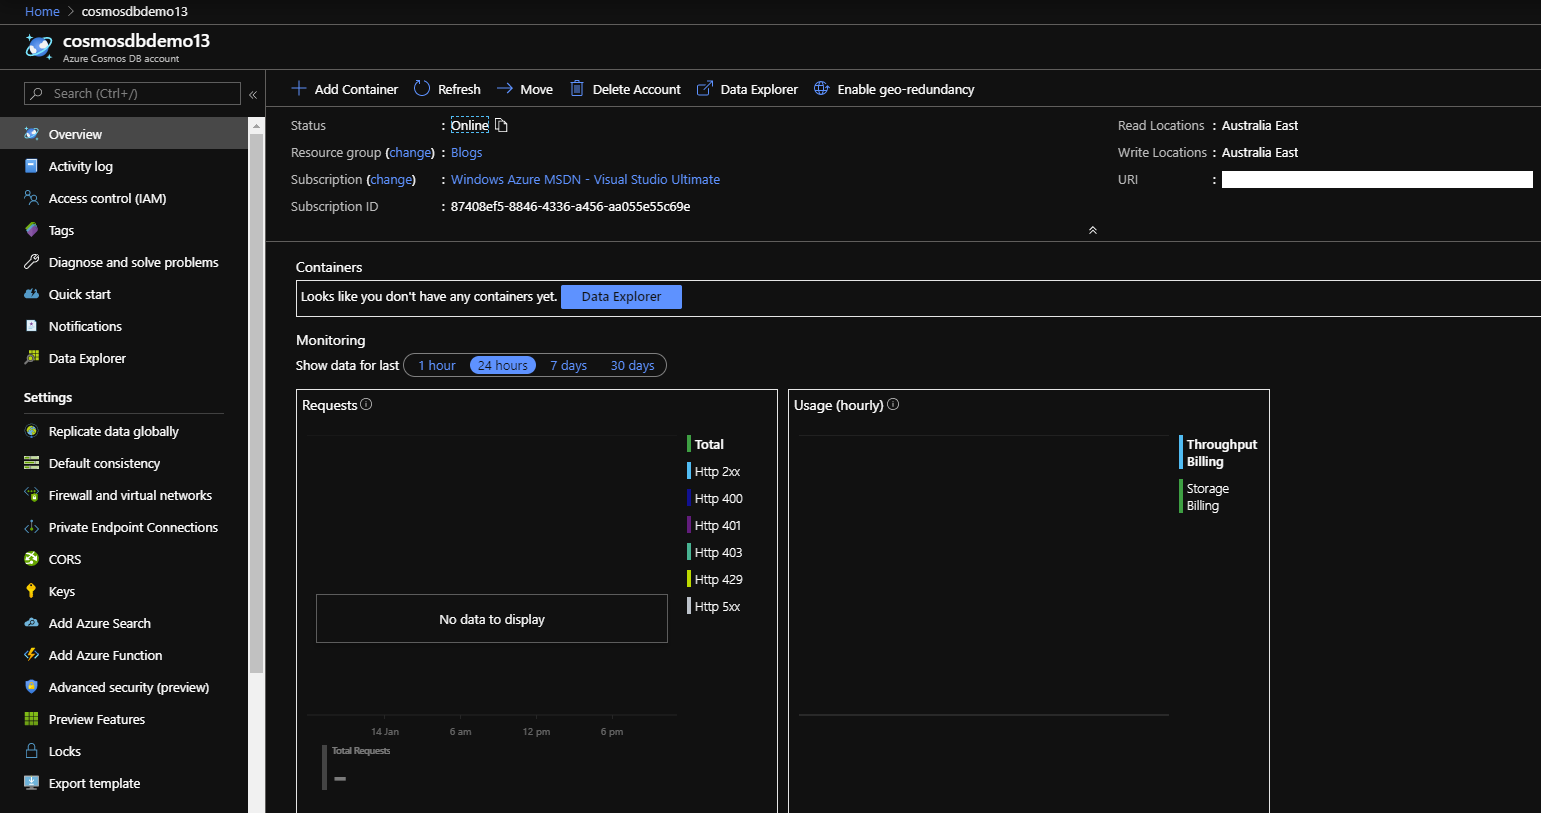Copy the Online status using copy icon

500,125
